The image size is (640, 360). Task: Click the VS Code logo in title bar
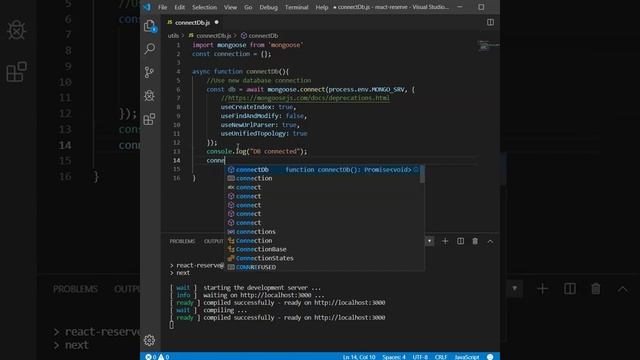[147, 7]
